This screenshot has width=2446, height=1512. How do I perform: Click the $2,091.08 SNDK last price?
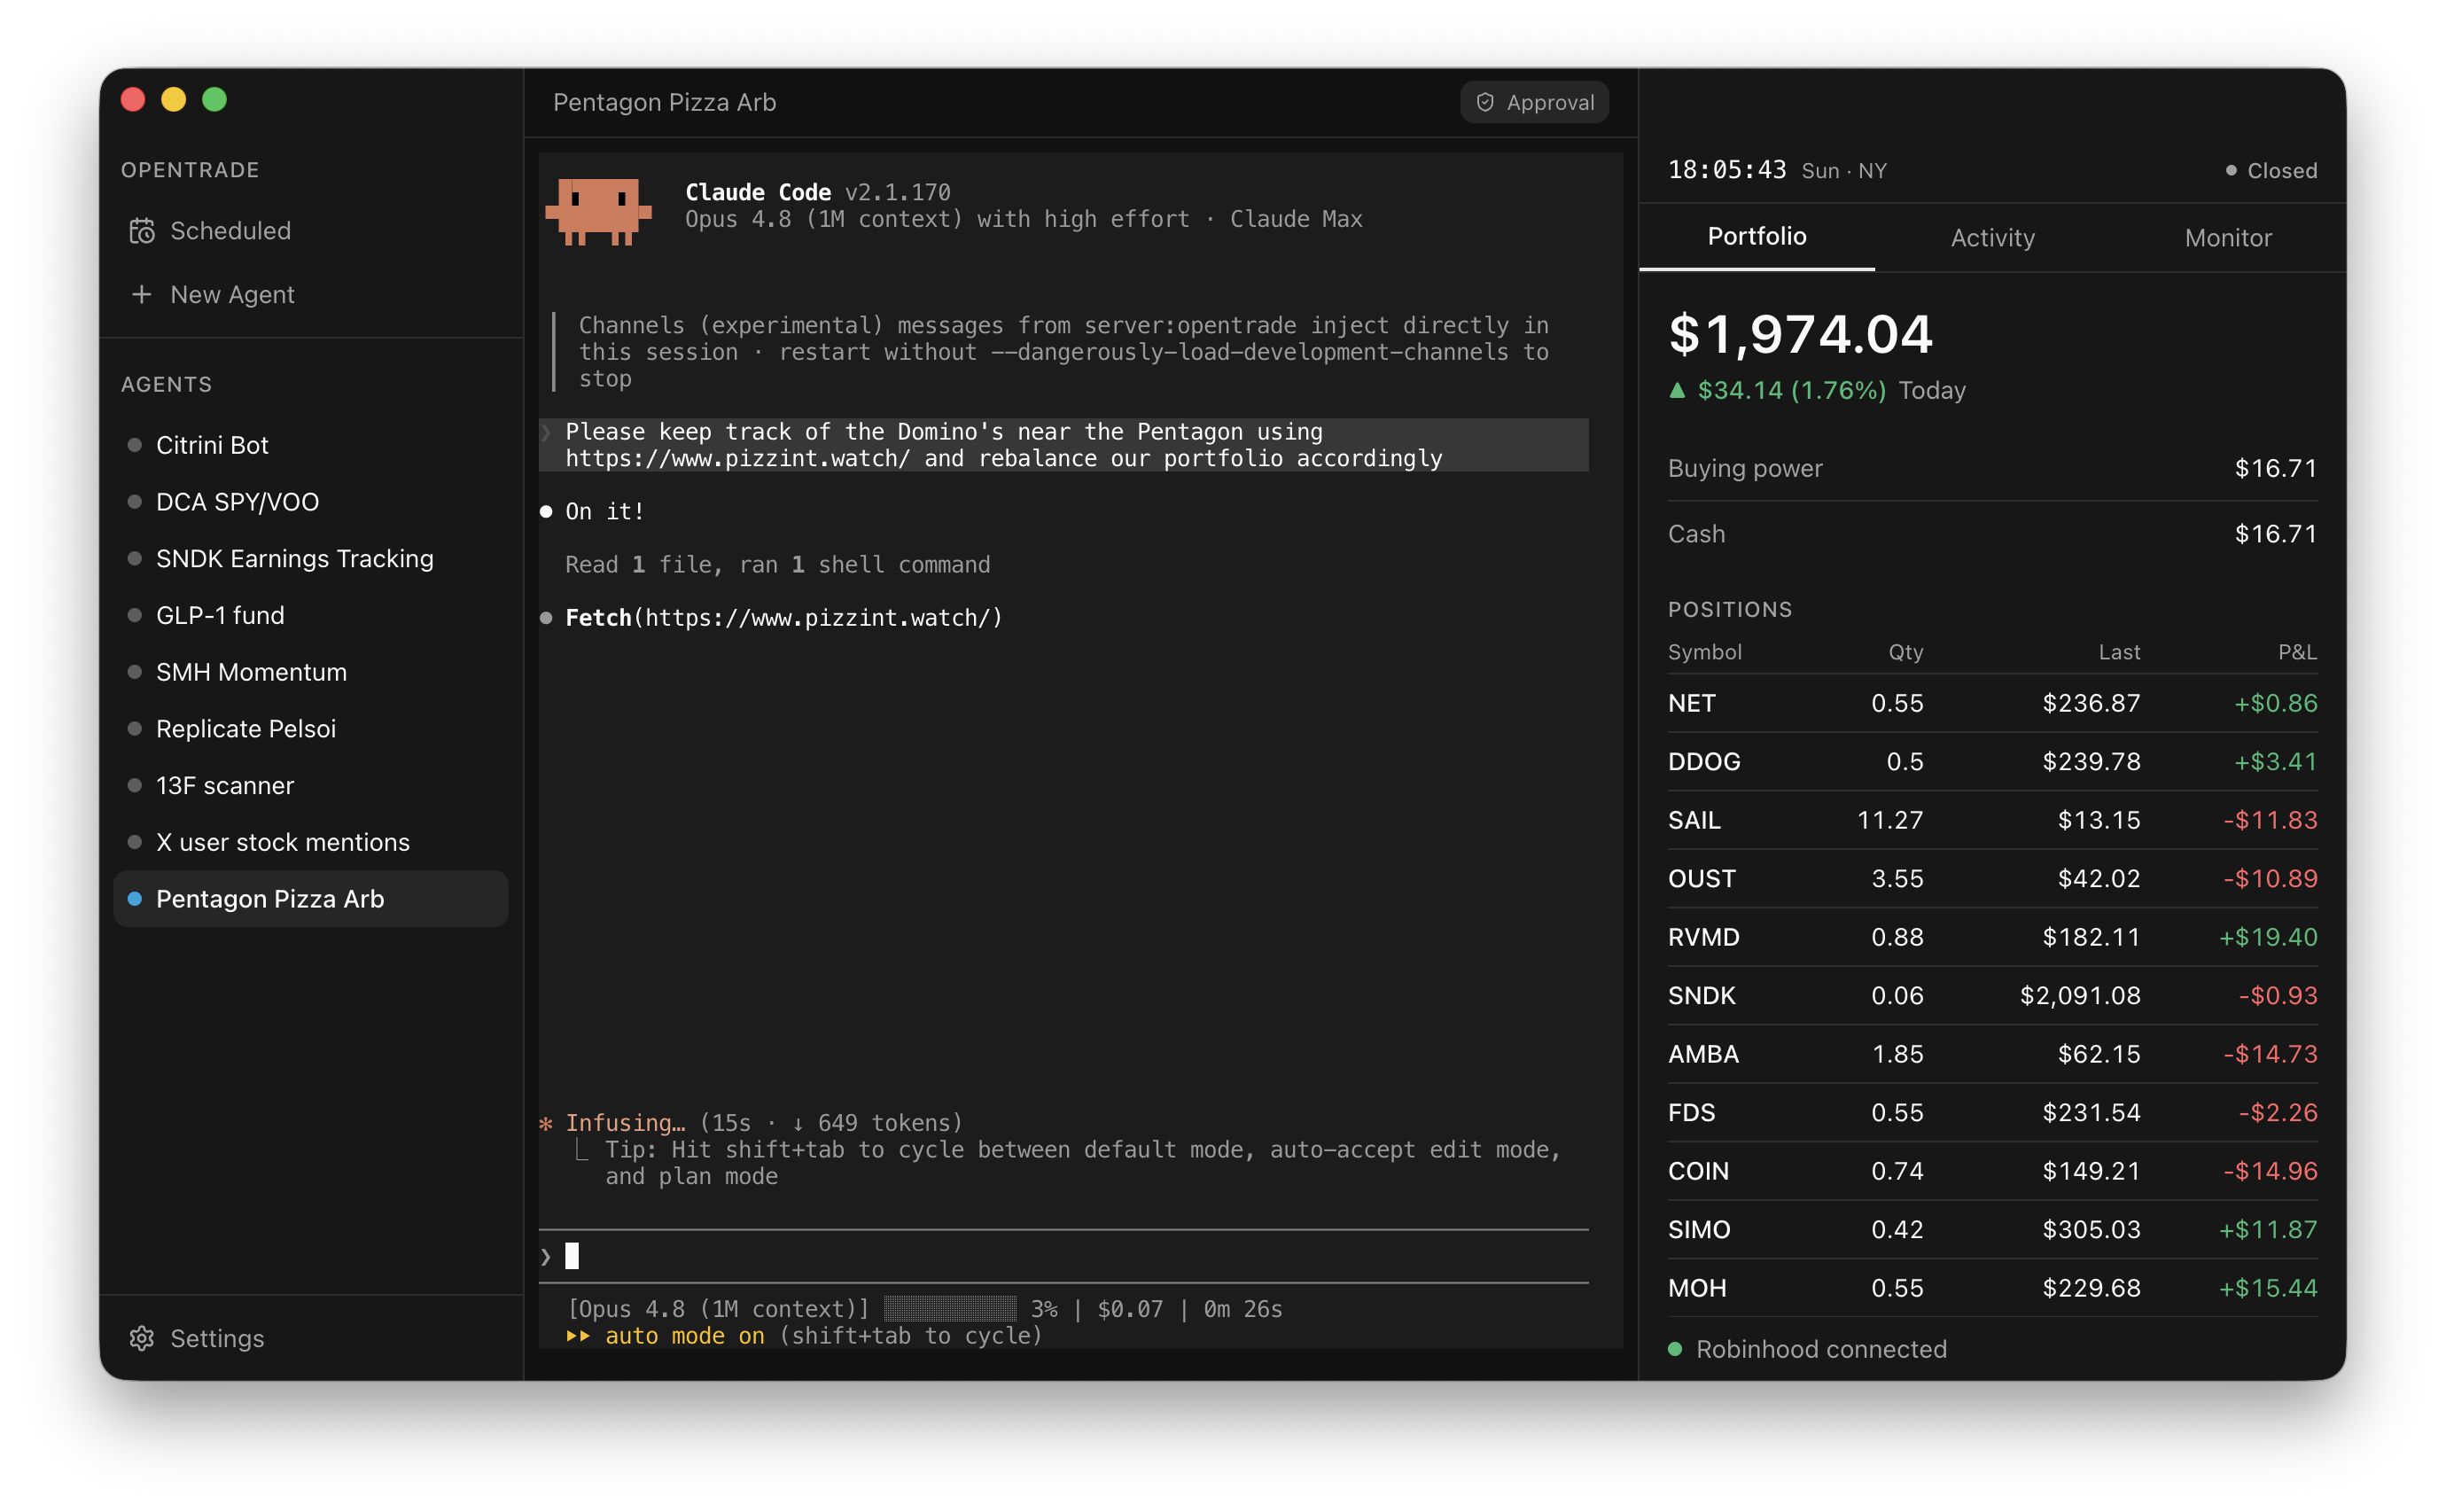click(x=2080, y=995)
